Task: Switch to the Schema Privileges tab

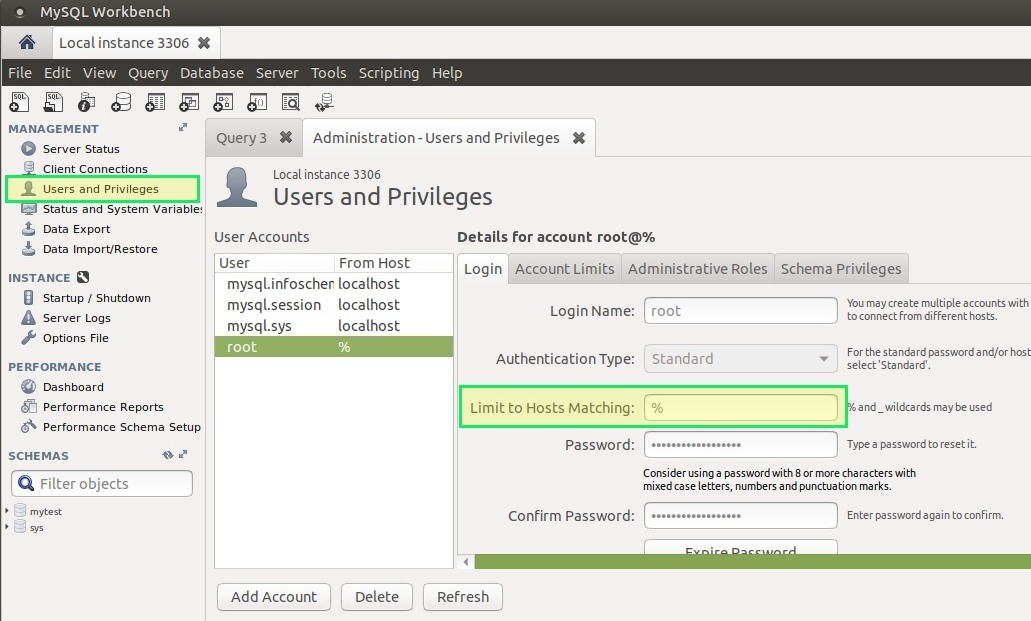Action: pyautogui.click(x=841, y=268)
